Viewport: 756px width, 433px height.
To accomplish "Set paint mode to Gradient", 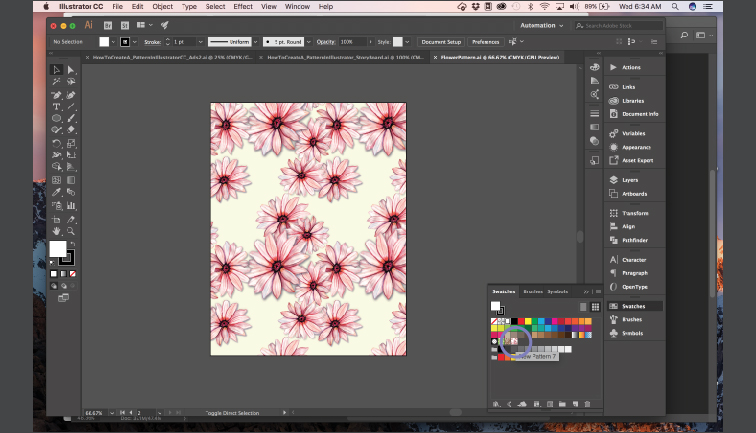I will pos(63,274).
